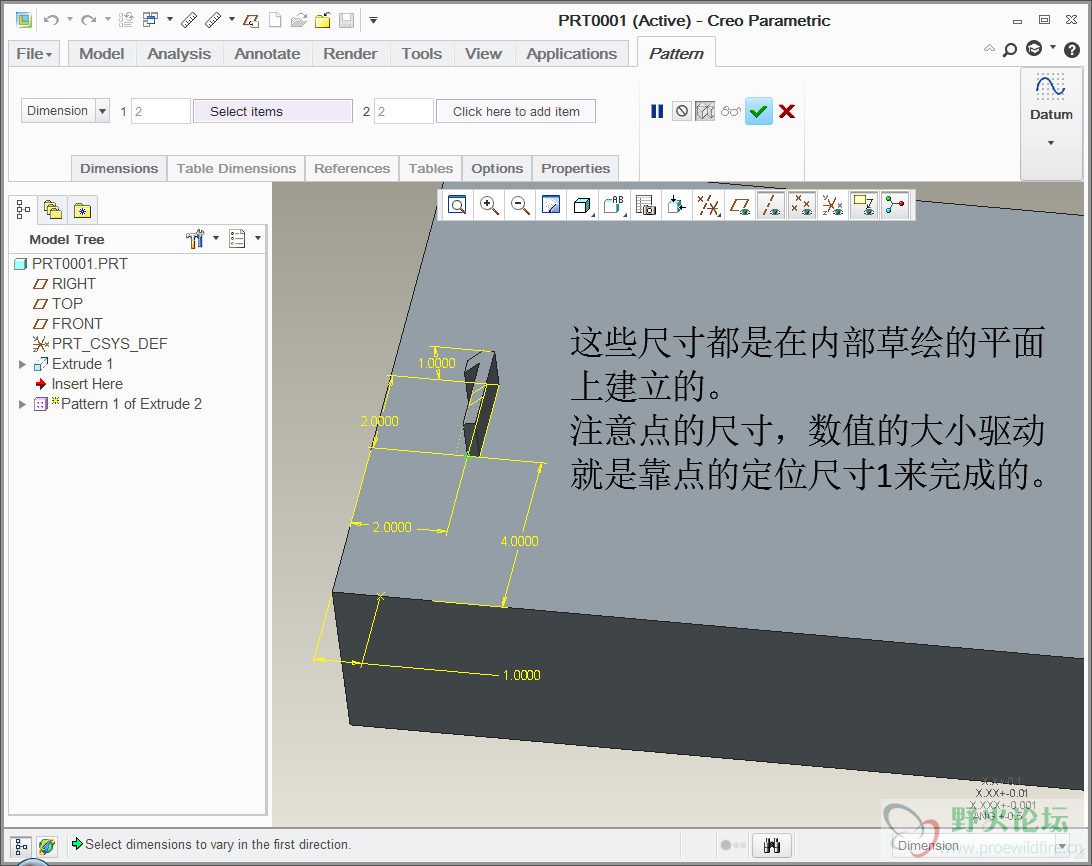Toggle plane display eye icon
Viewport: 1092px width, 866px height.
[x=740, y=205]
